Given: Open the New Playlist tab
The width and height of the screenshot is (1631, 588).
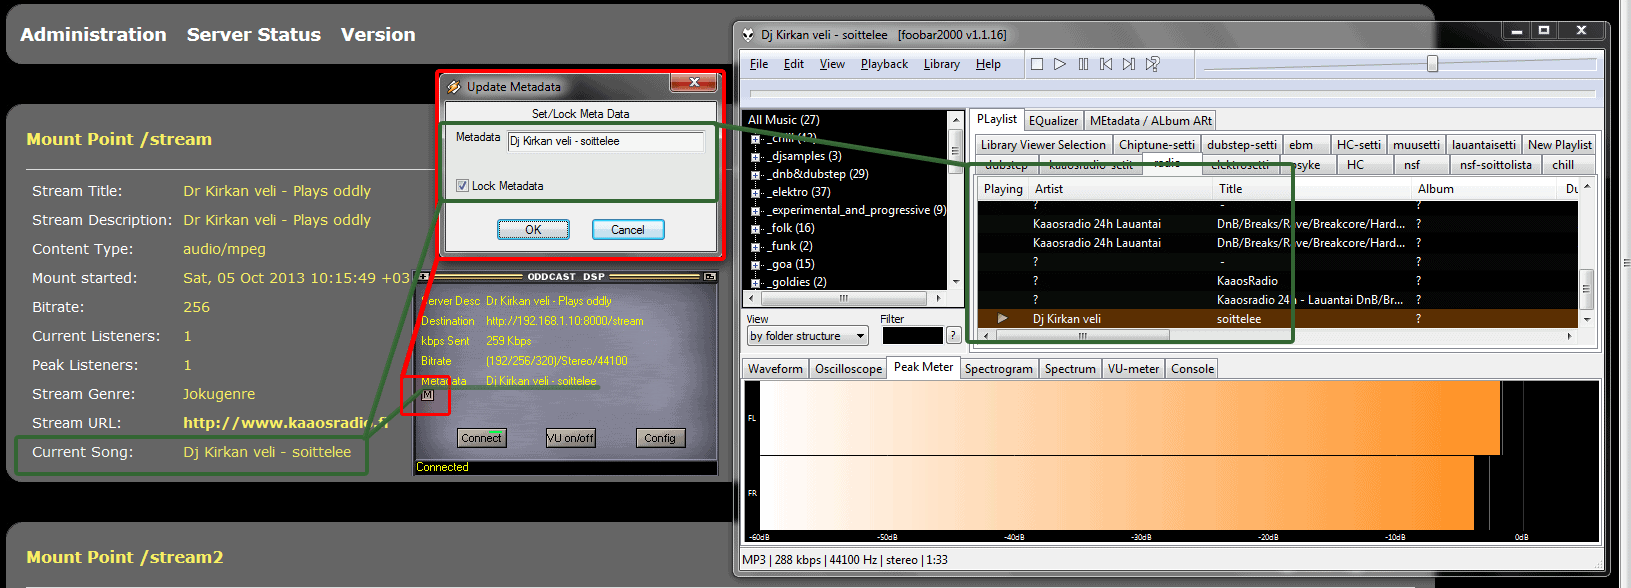Looking at the screenshot, I should pyautogui.click(x=1560, y=145).
